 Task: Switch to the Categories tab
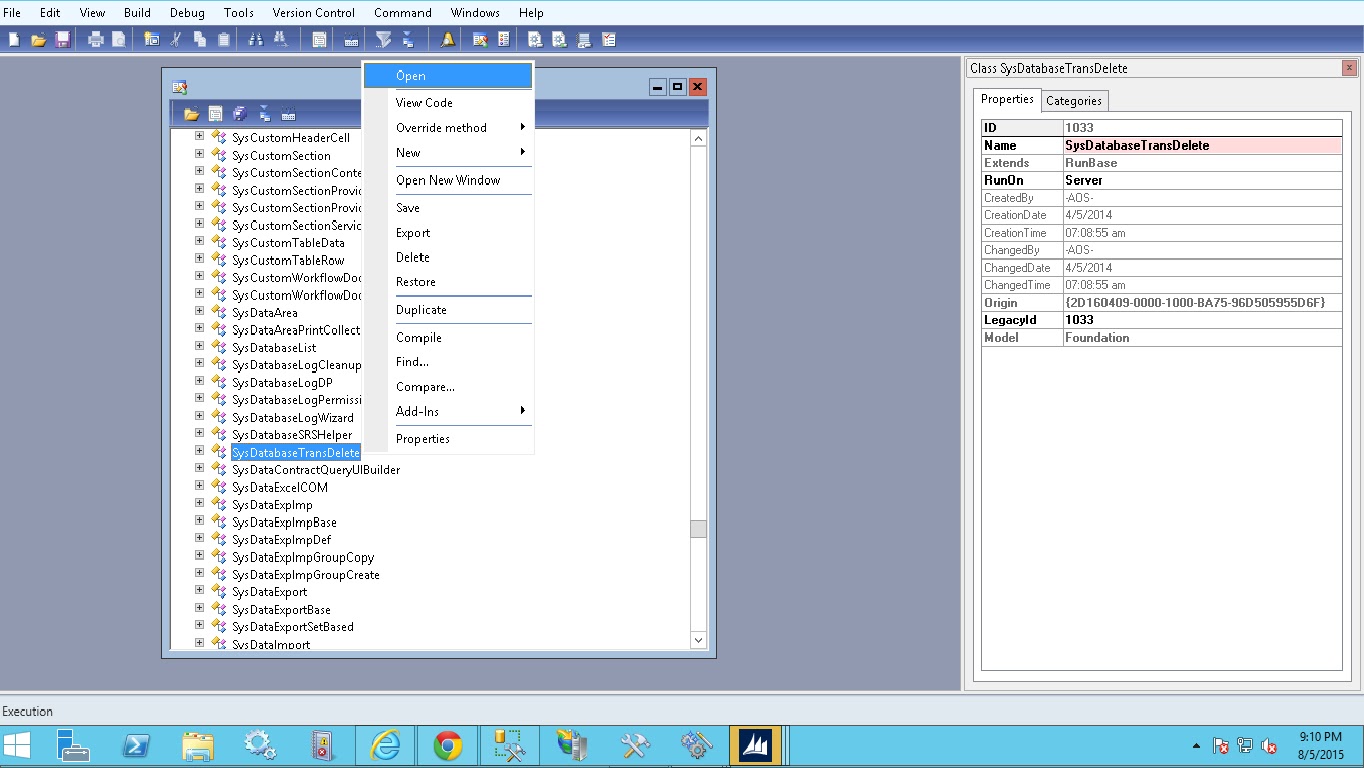coord(1074,100)
